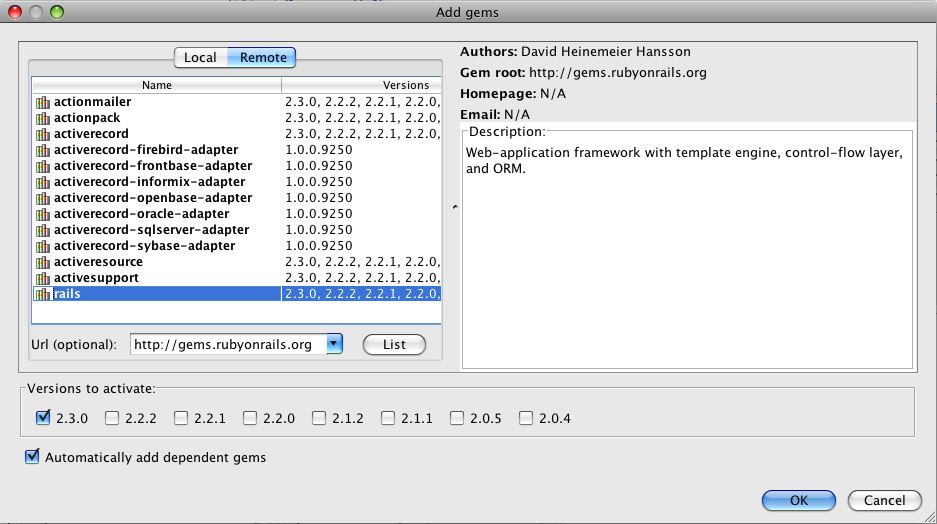Click the gem description text area
937x524 pixels.
click(x=687, y=251)
